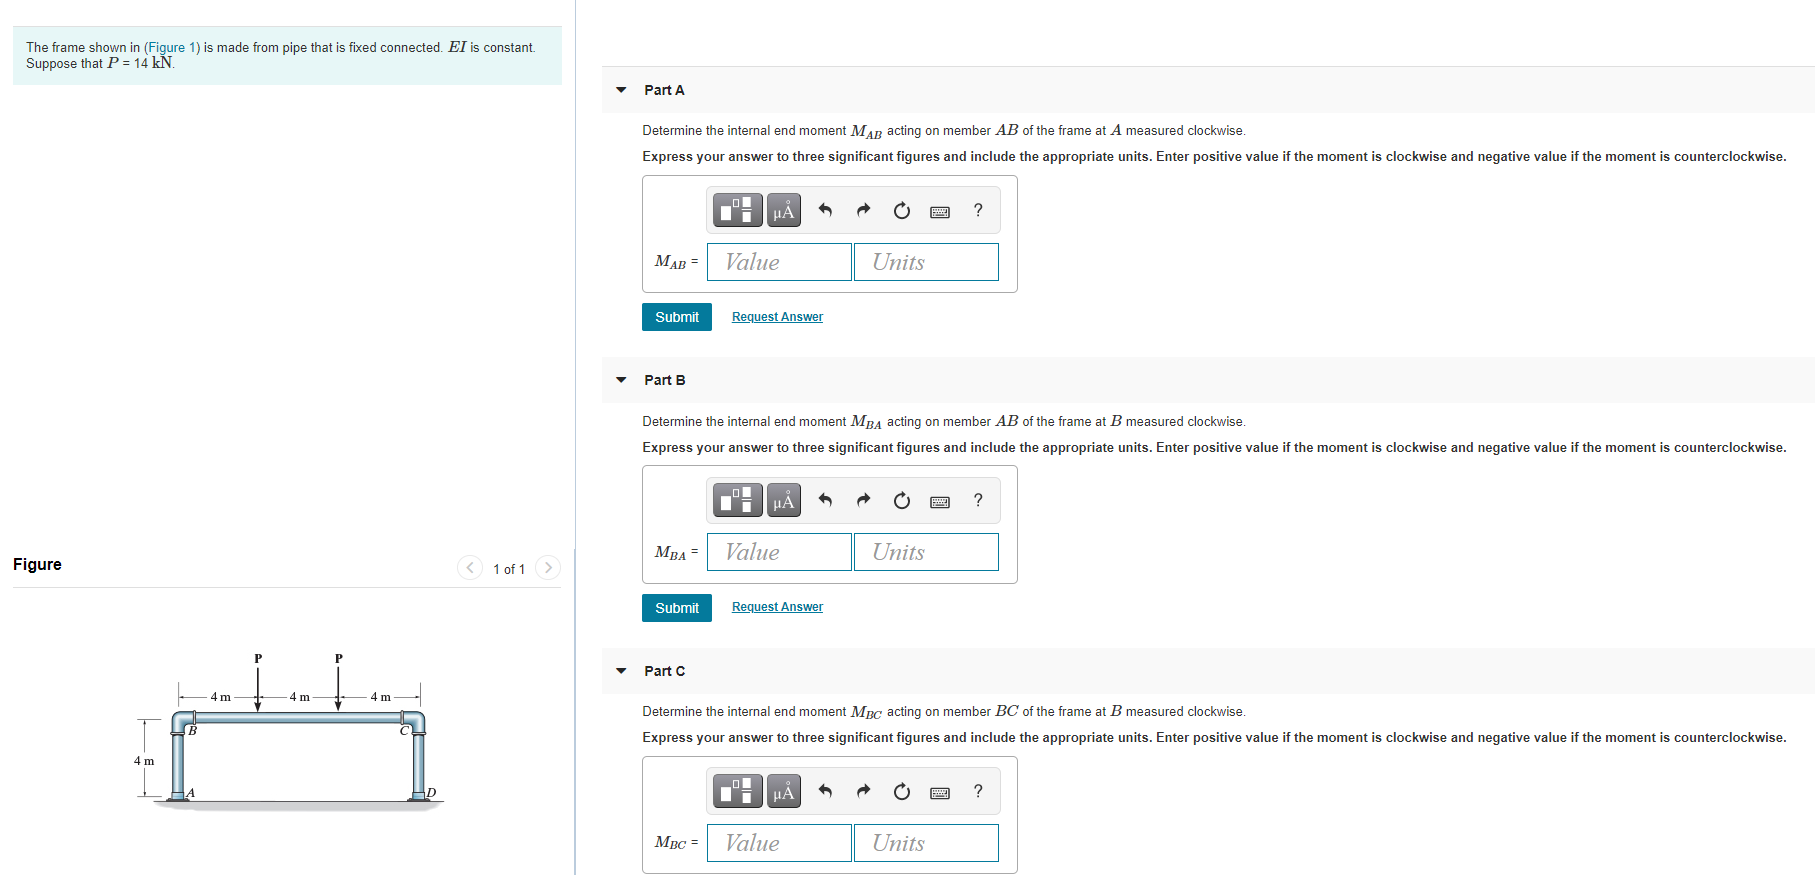Request Answer for Part A

tap(777, 317)
